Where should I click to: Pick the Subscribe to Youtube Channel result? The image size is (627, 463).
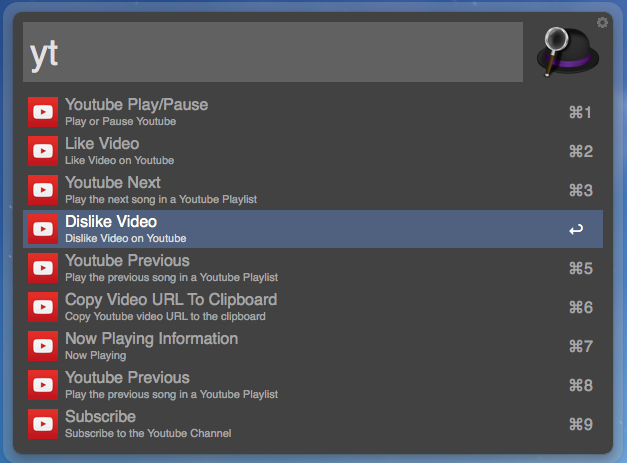pos(300,424)
